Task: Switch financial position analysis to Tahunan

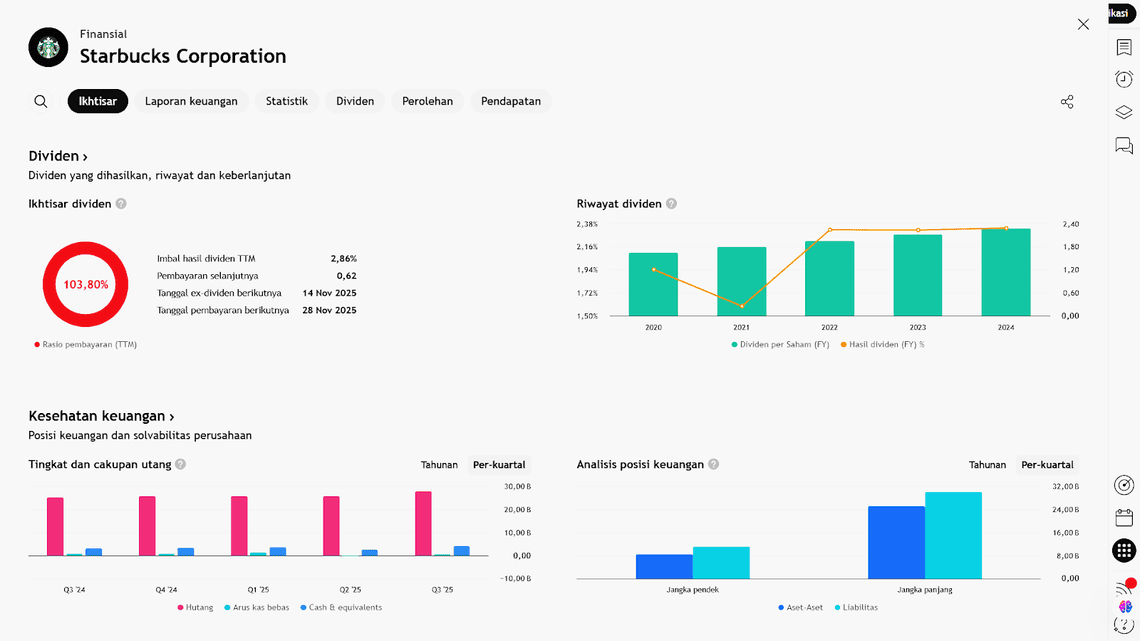Action: (x=987, y=465)
